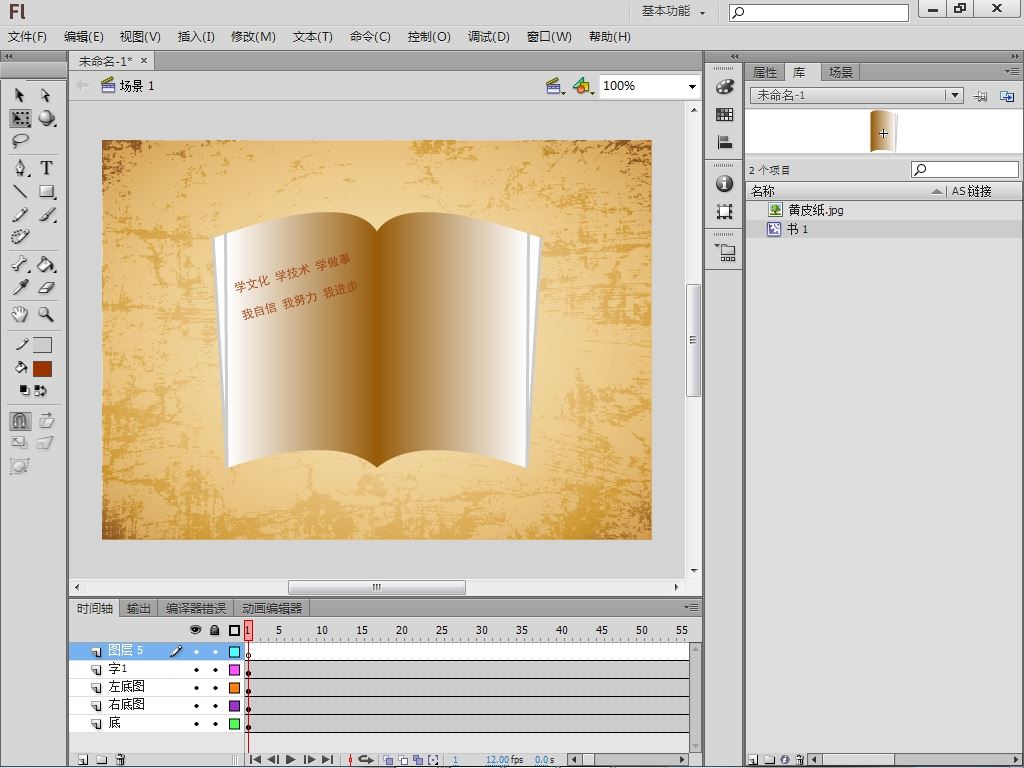1024x768 pixels.
Task: Select the Hand tool
Action: [20, 314]
